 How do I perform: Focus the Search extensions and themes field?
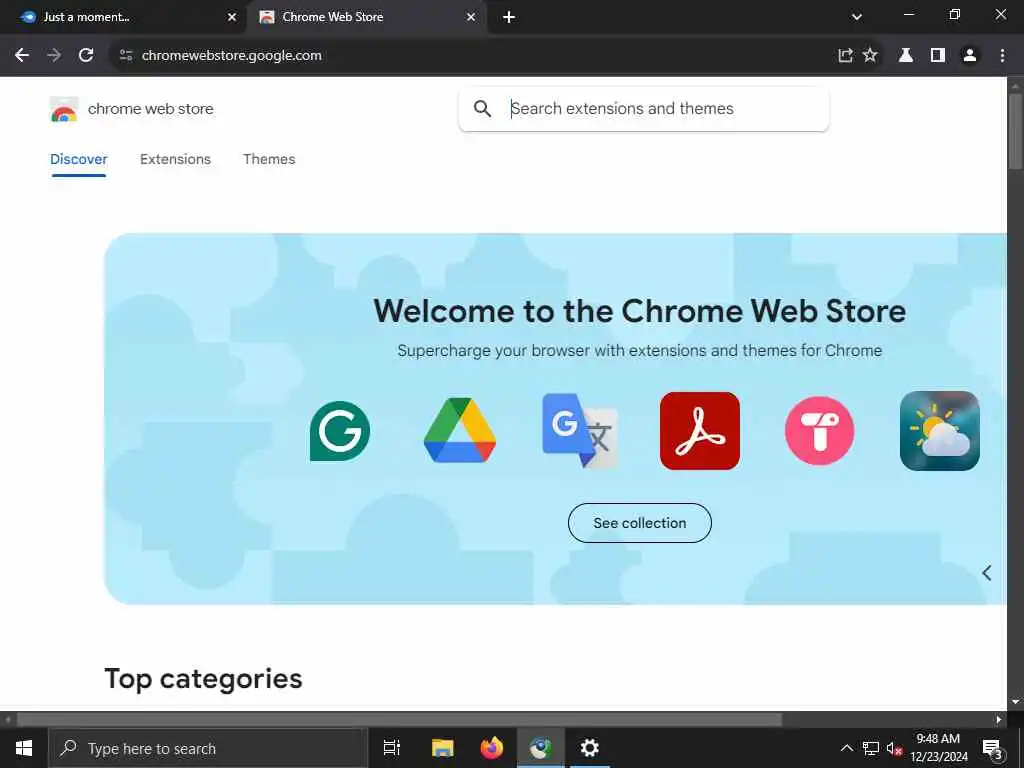point(644,108)
